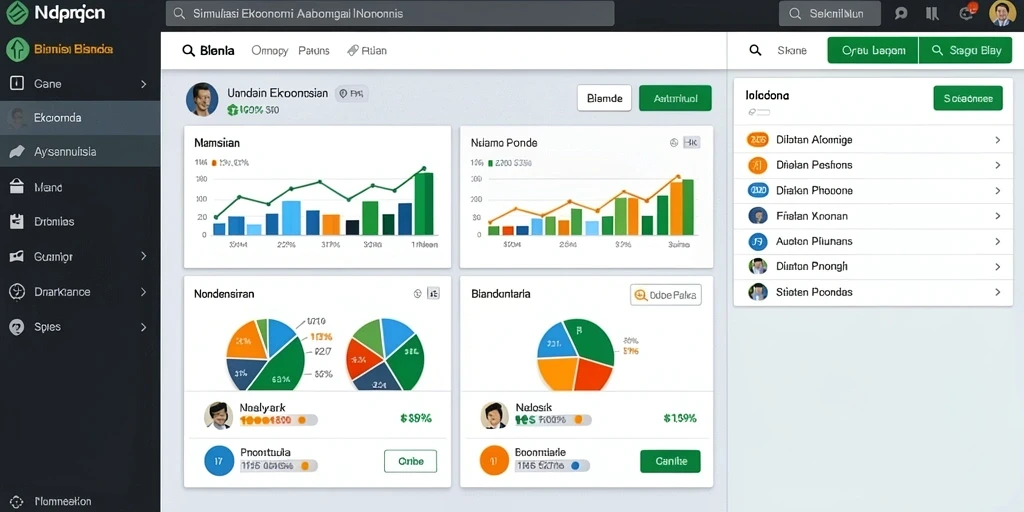The image size is (1024, 512).
Task: Click the green Ndprqjcn logo icon
Action: tap(16, 12)
